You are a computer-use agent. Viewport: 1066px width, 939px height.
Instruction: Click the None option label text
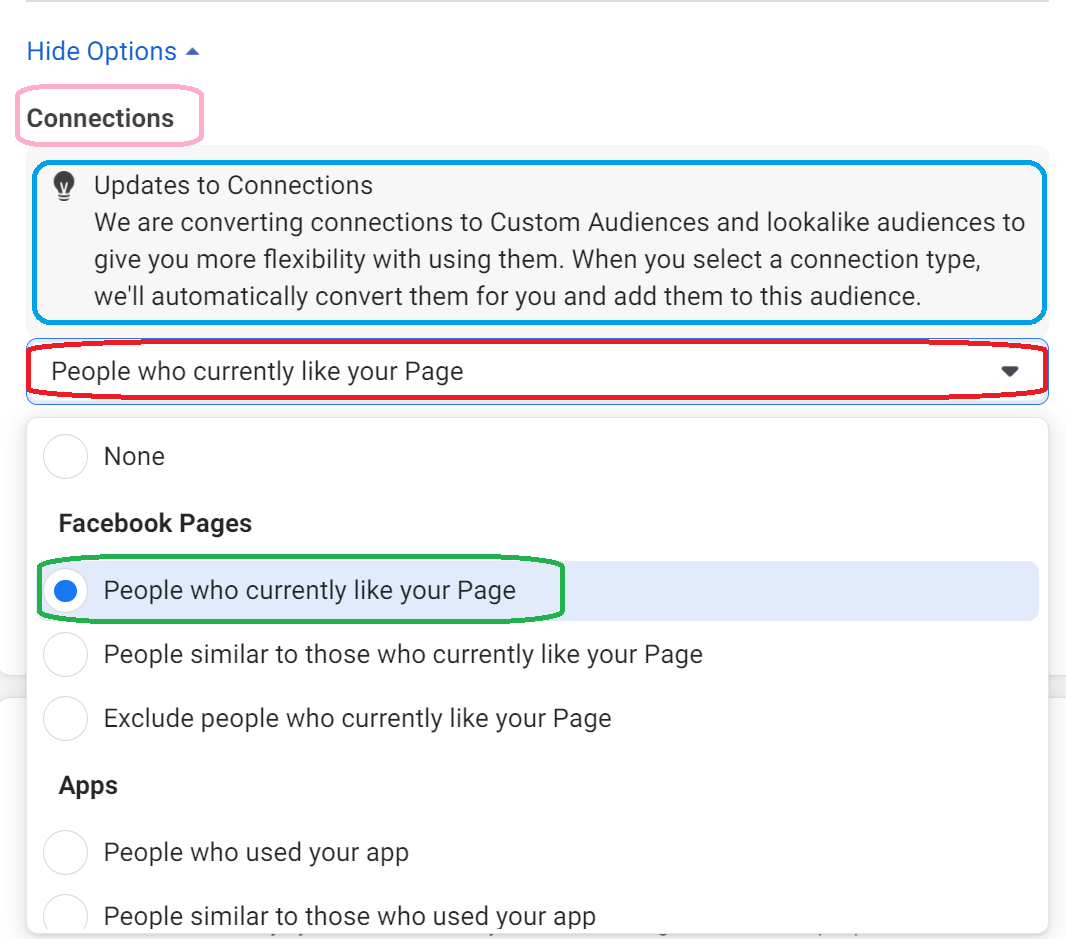point(134,457)
